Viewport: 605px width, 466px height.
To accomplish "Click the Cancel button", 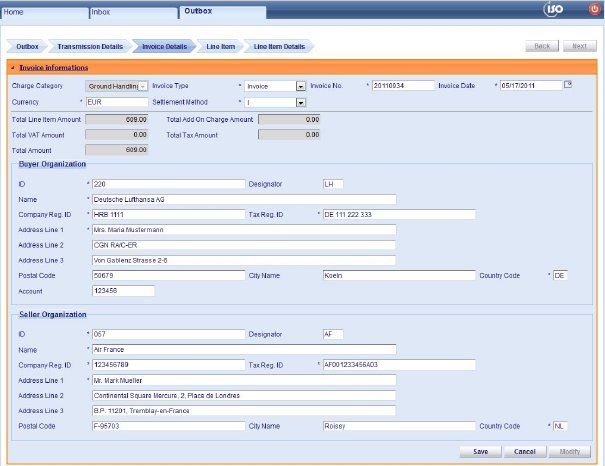I will pyautogui.click(x=525, y=451).
